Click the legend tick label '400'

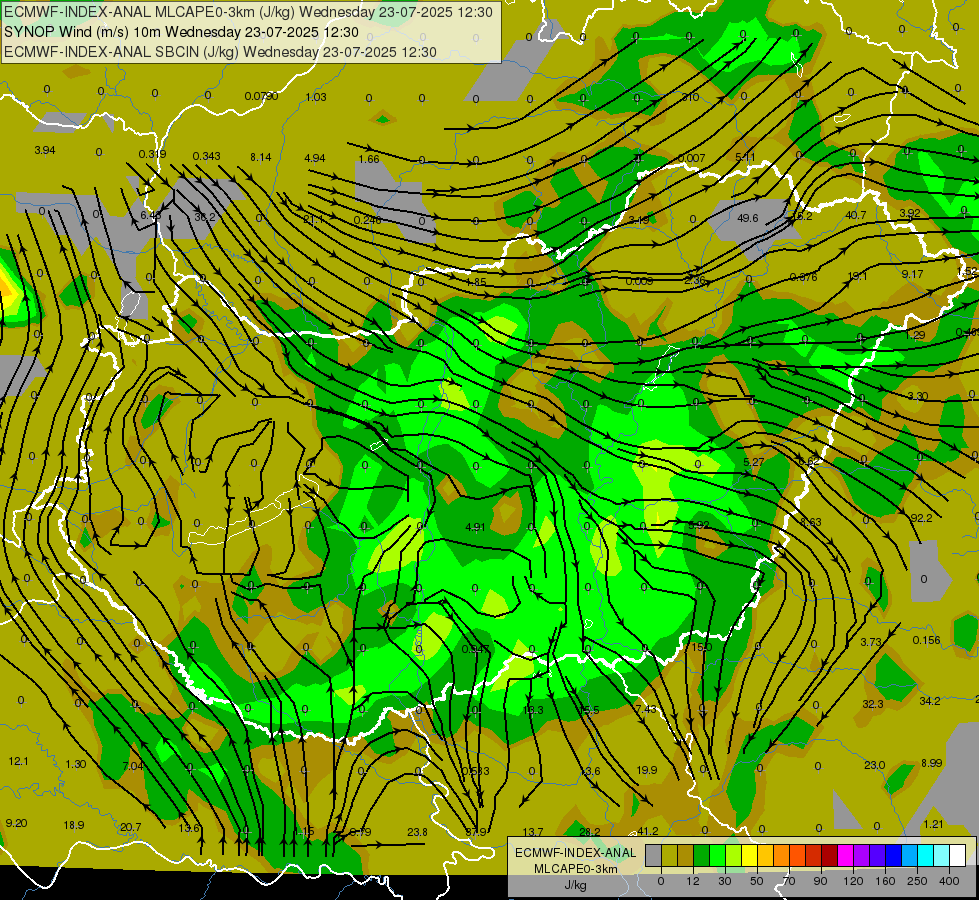tap(949, 881)
